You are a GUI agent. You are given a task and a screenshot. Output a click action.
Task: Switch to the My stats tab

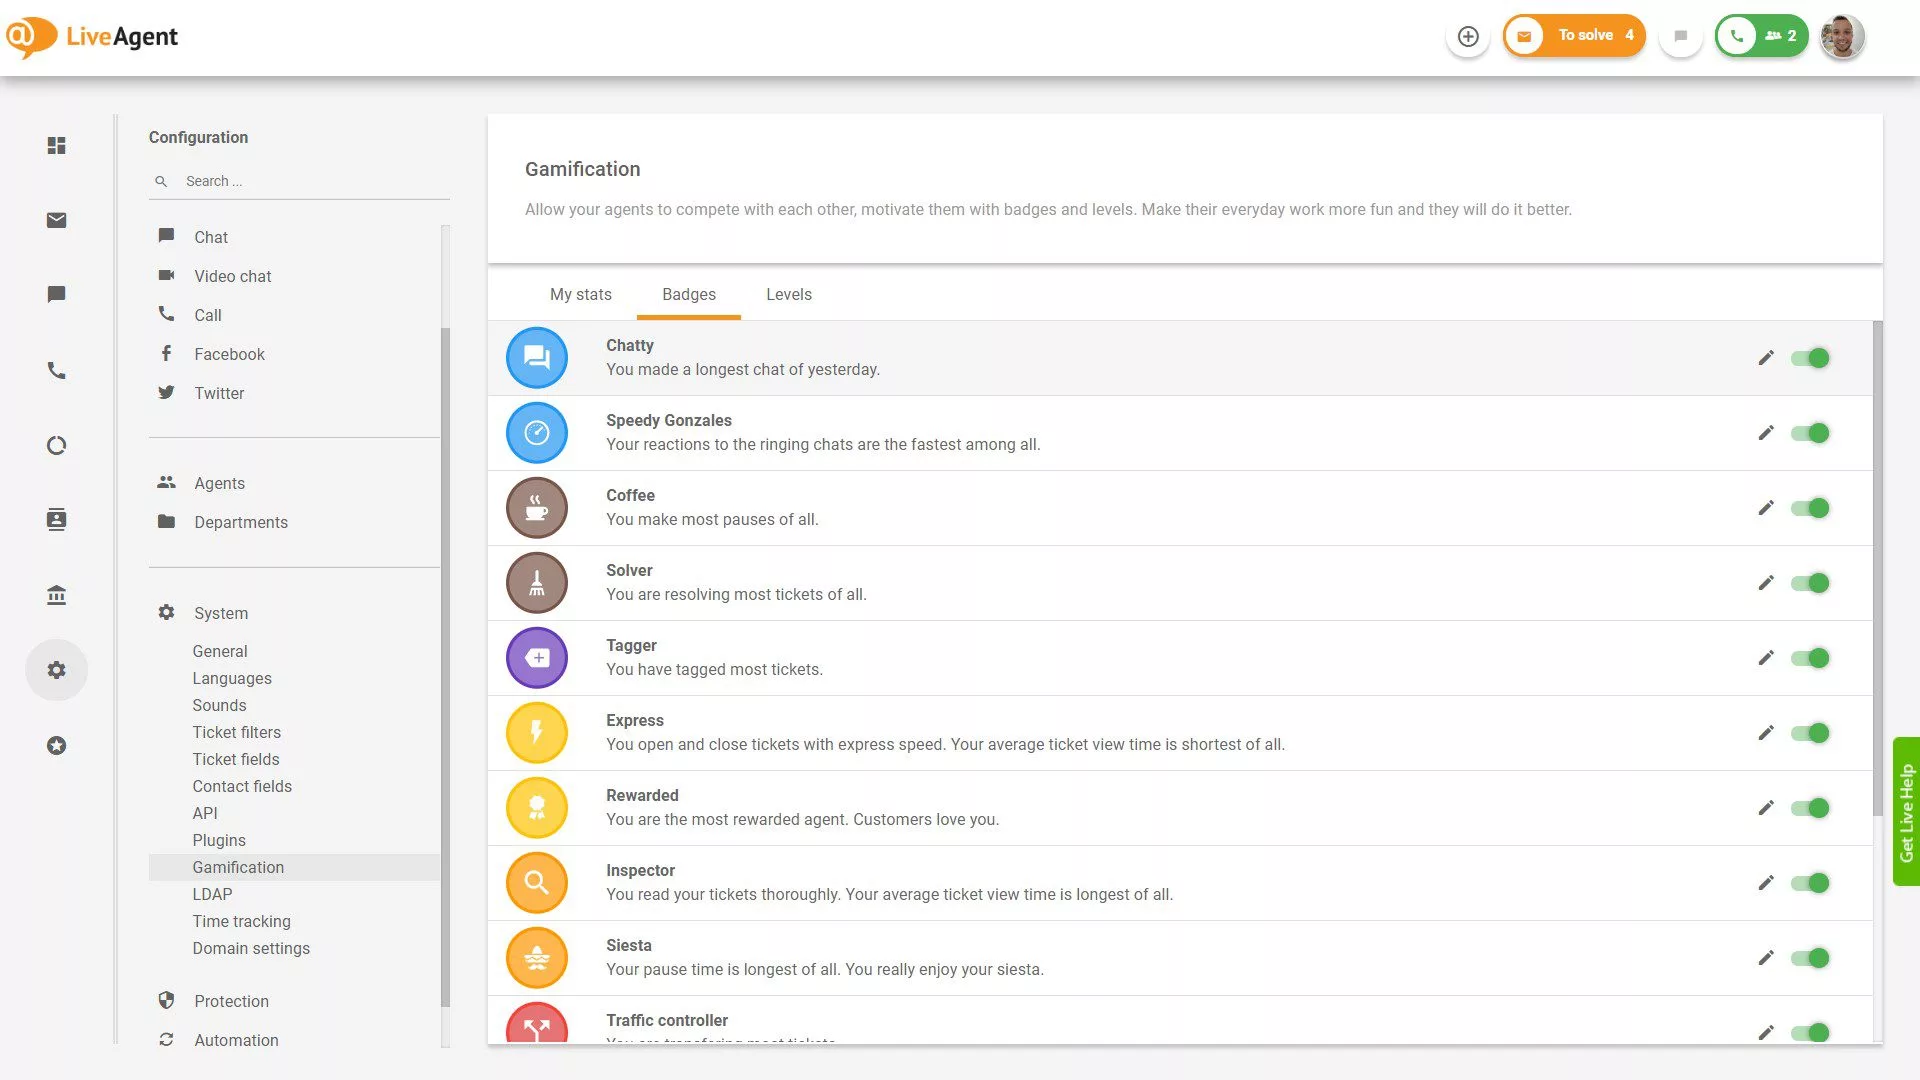[x=580, y=294]
